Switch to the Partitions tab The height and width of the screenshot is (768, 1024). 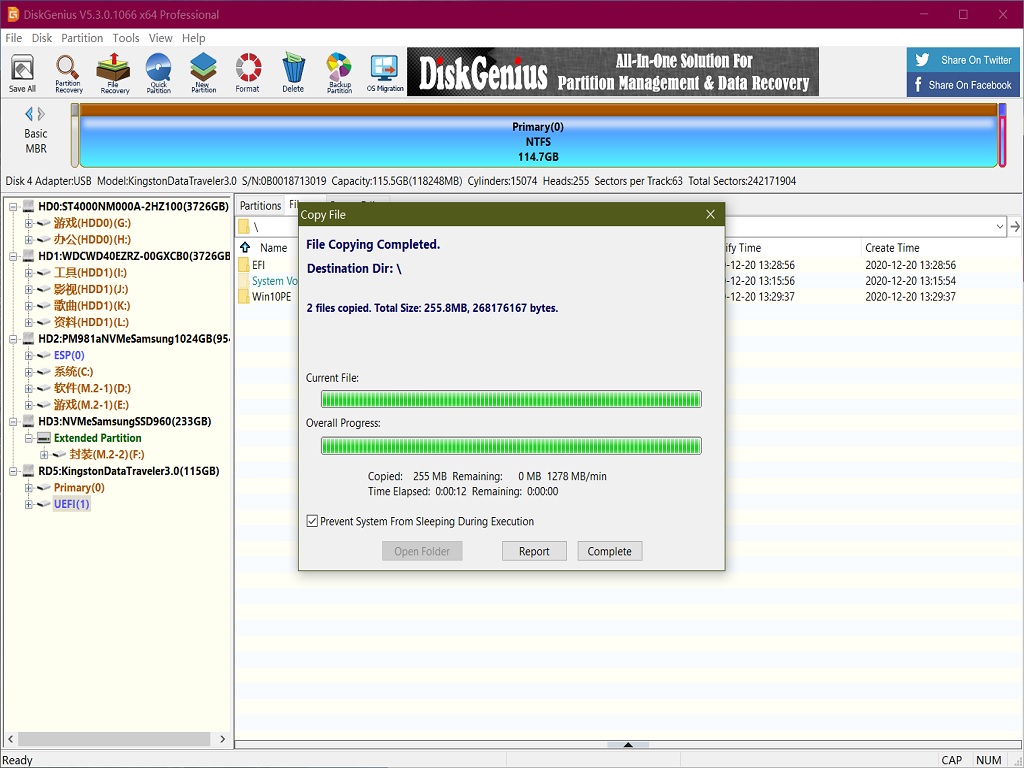[x=260, y=205]
